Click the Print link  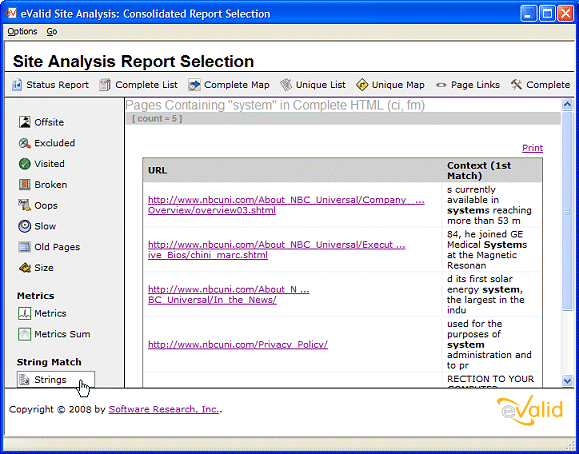coord(532,148)
